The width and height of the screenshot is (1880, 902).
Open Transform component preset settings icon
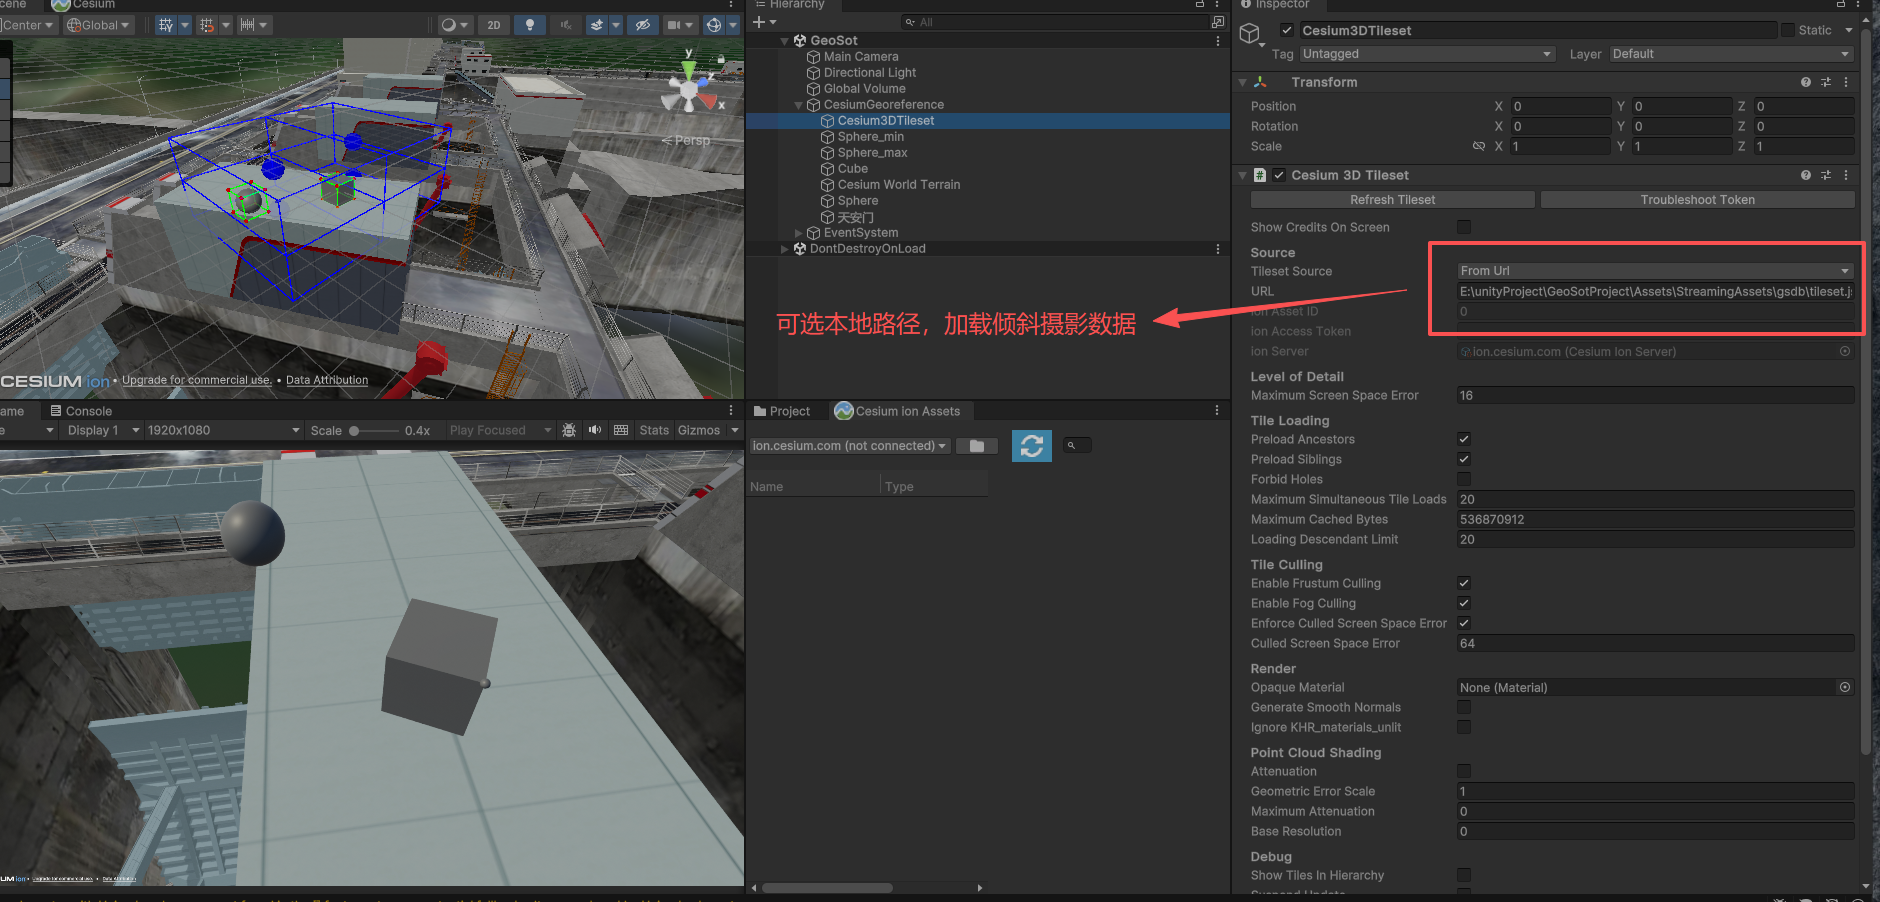tap(1826, 82)
